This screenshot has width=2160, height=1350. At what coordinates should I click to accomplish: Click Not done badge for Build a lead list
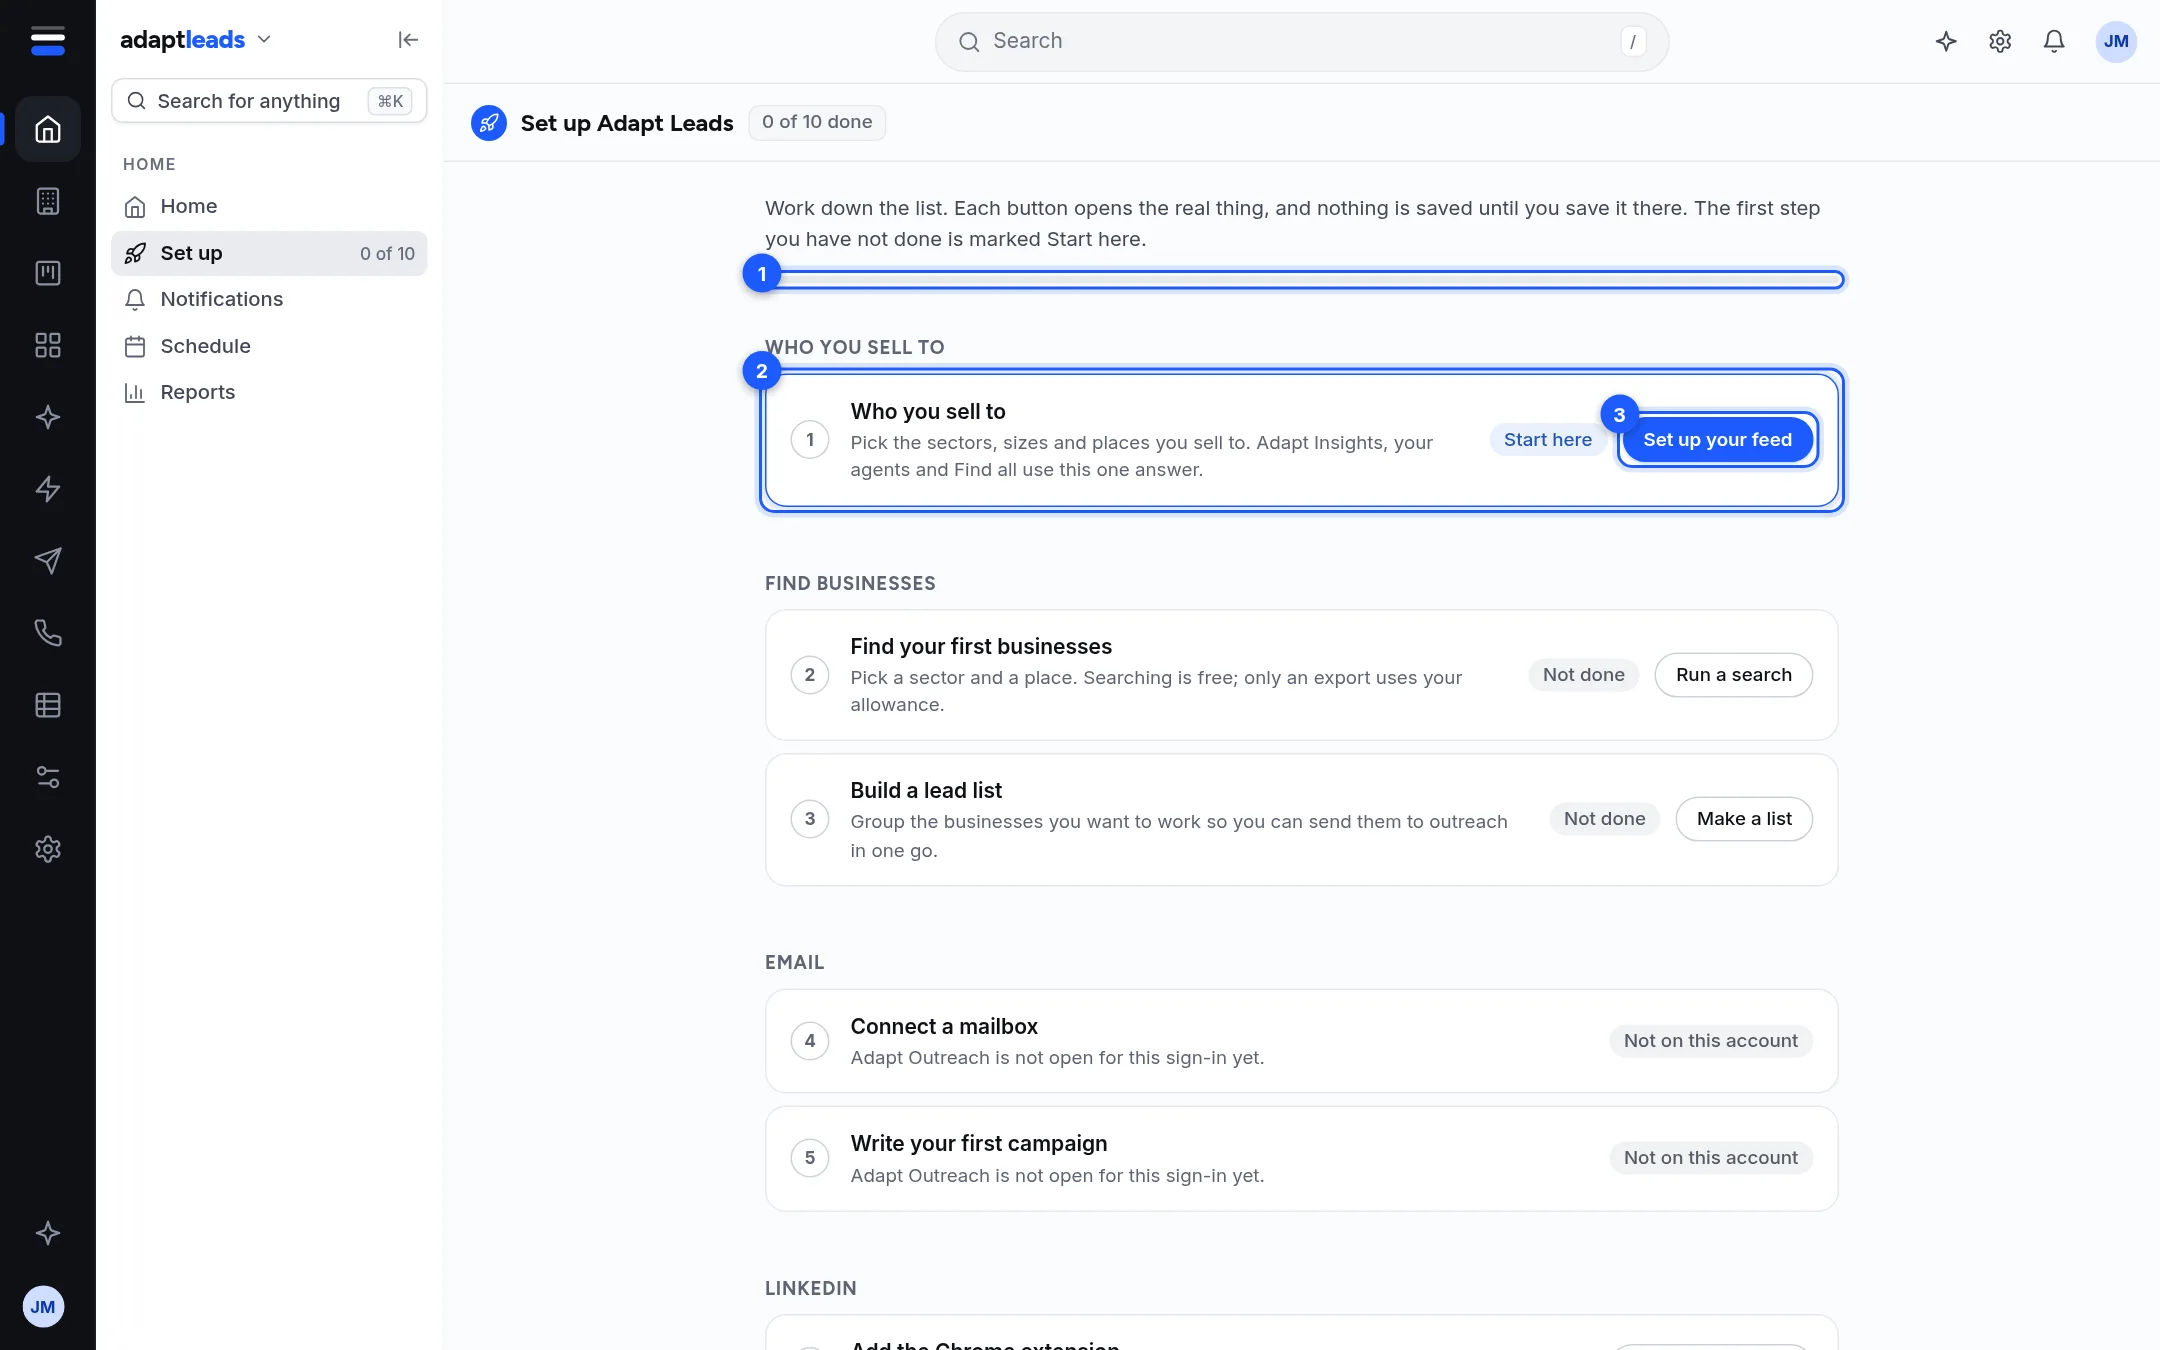[1604, 819]
